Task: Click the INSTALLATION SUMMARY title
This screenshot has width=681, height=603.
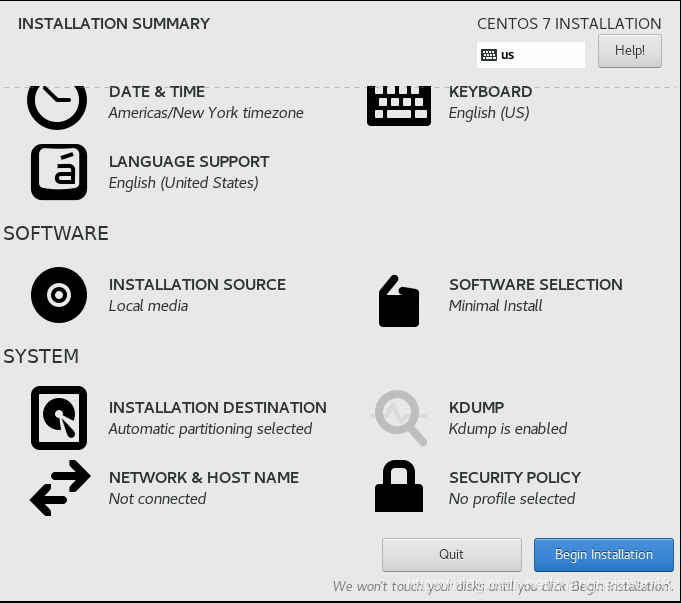Action: [114, 23]
